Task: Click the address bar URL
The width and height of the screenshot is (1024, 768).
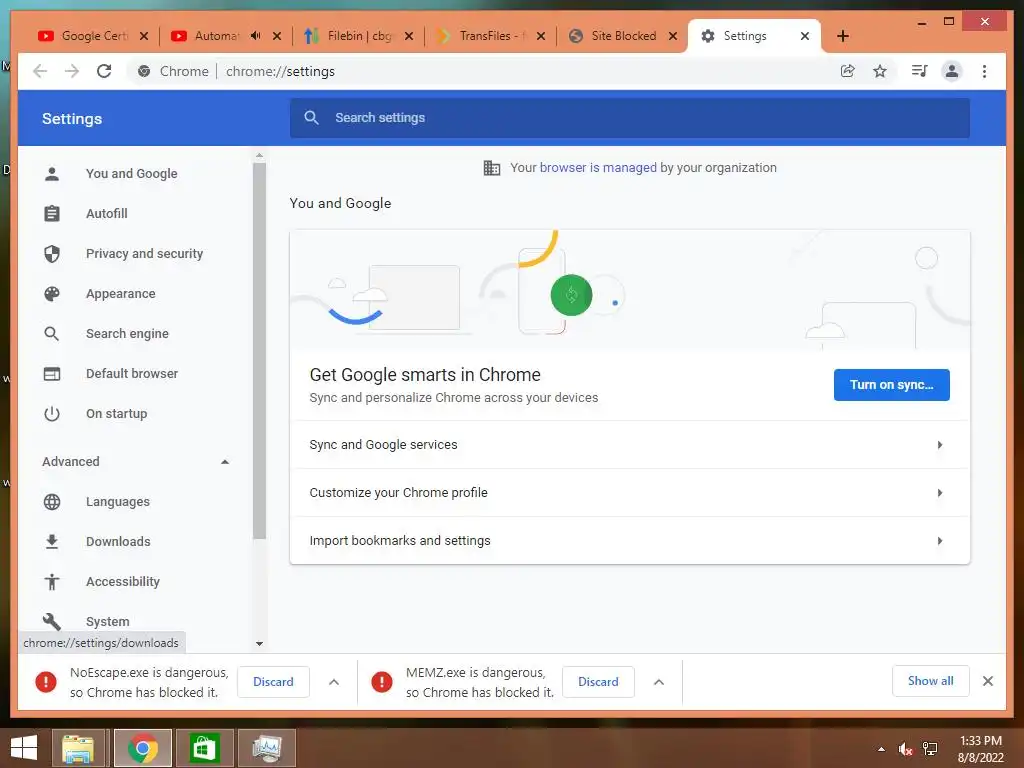Action: (280, 71)
